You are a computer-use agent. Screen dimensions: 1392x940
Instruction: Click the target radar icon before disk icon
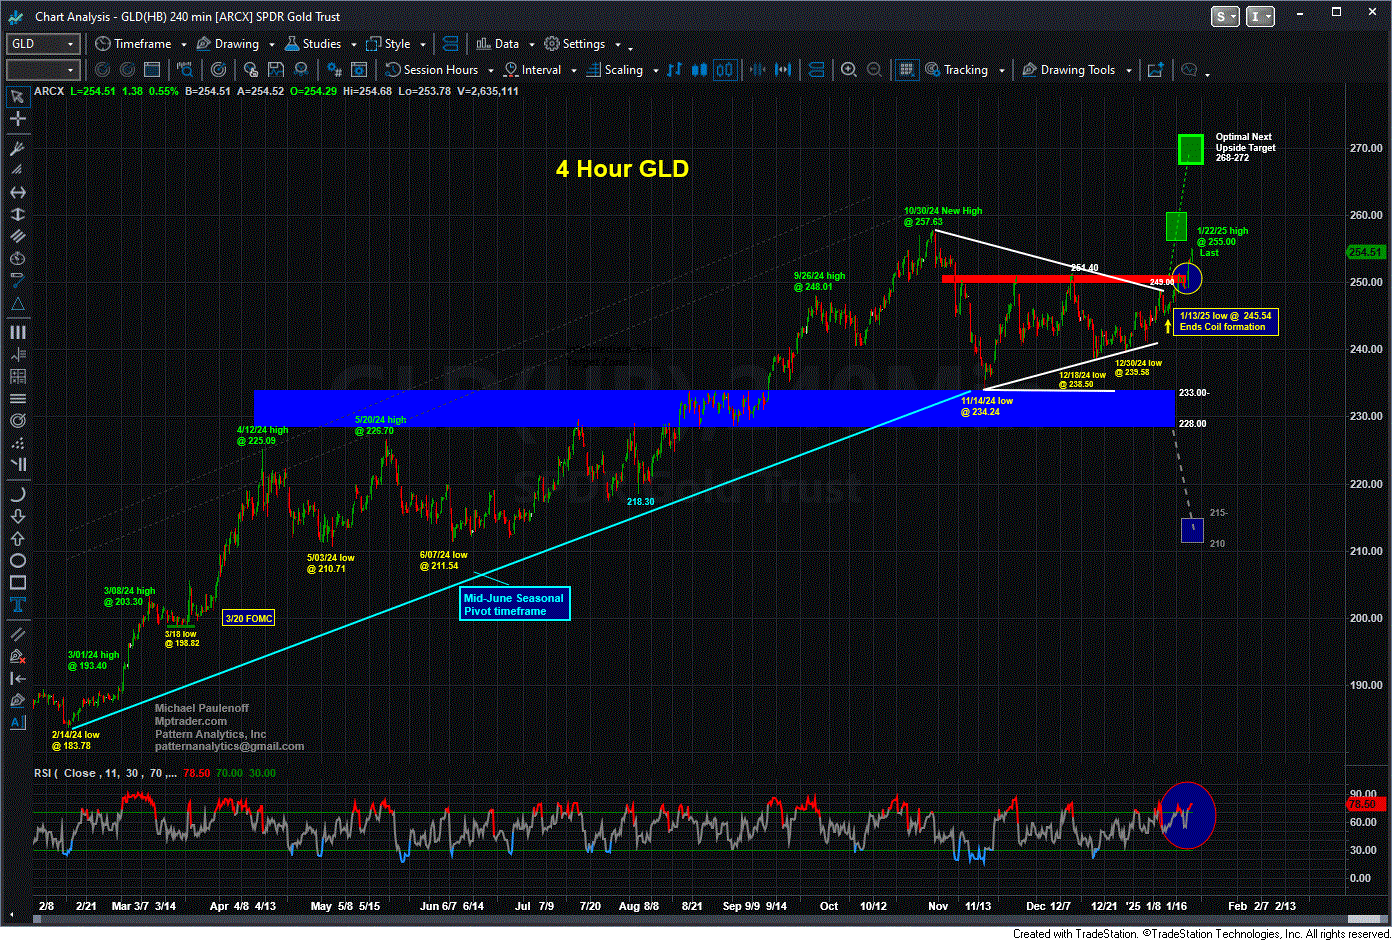click(x=218, y=70)
